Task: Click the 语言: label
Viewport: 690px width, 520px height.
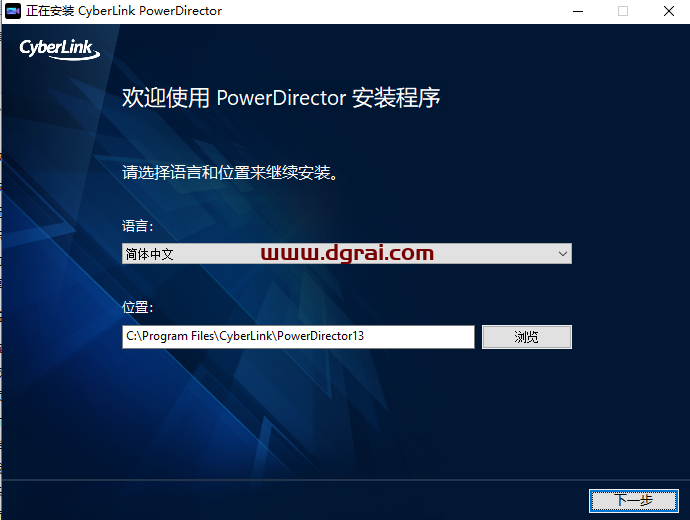Action: point(137,226)
